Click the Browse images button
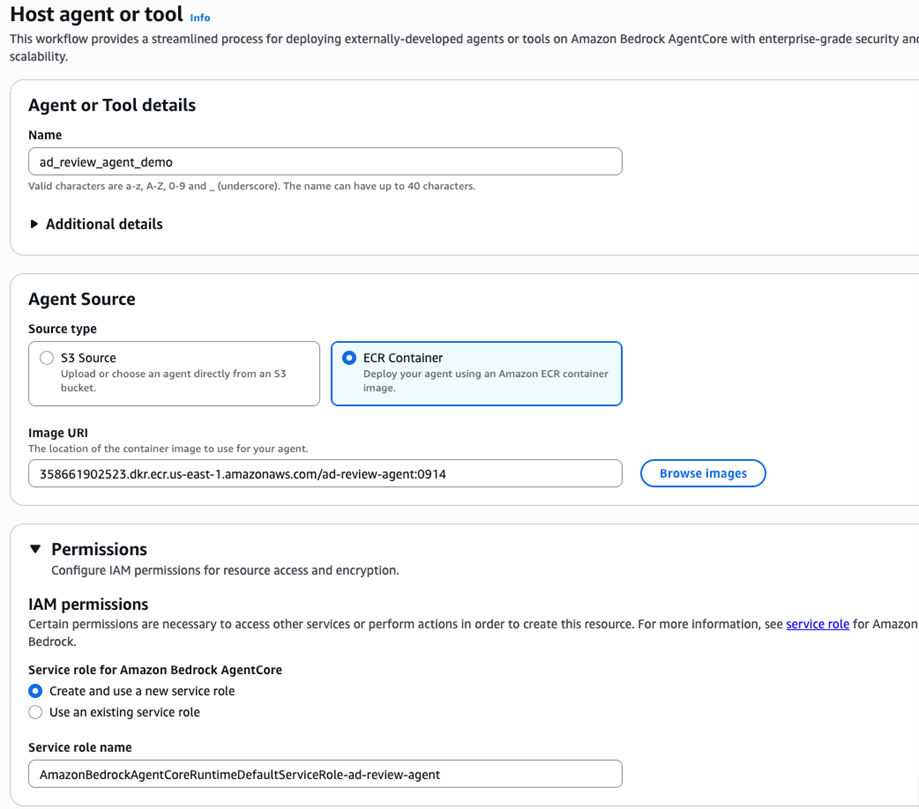 point(703,473)
